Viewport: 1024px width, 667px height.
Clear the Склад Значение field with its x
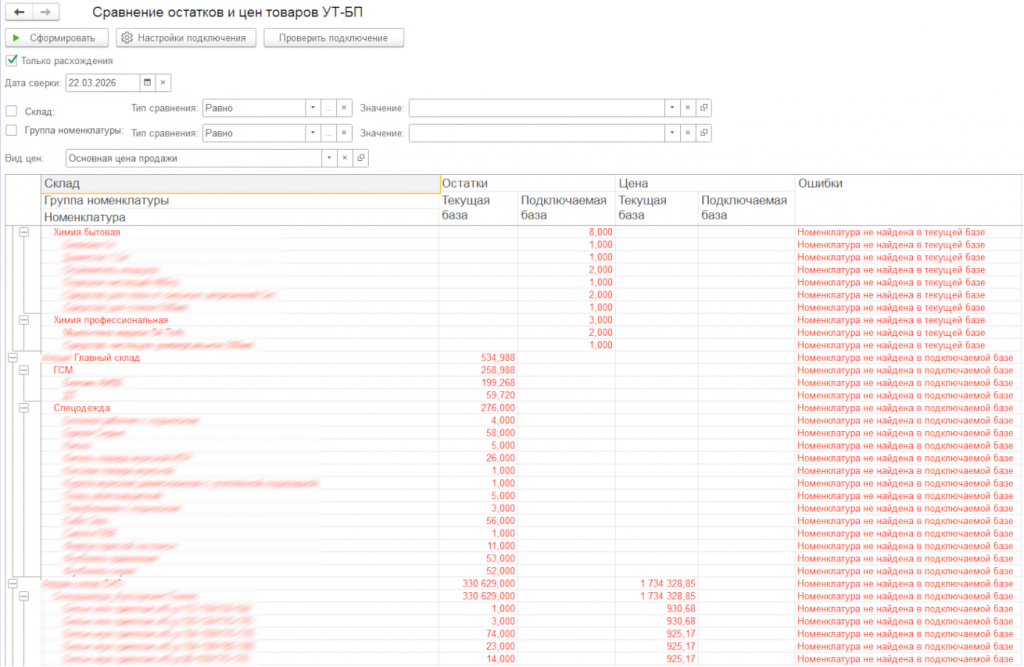[688, 108]
